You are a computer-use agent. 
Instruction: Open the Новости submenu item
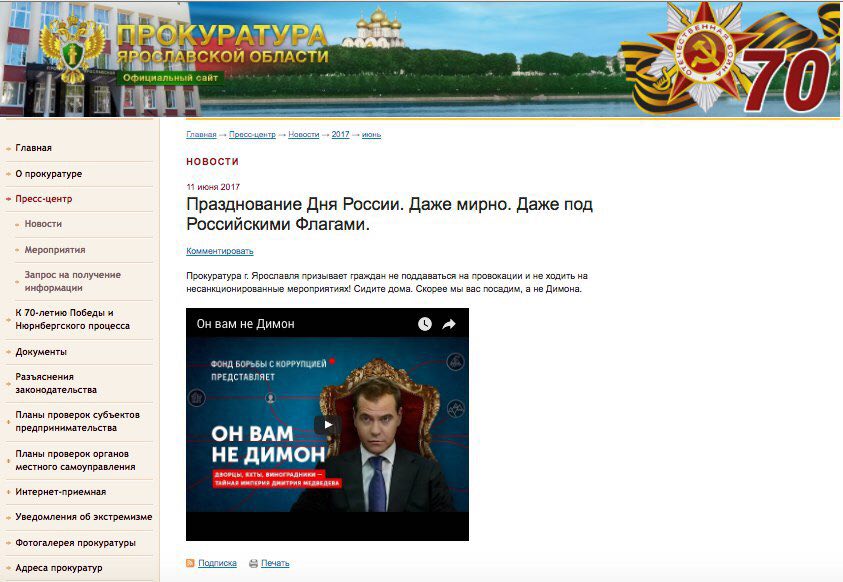(x=43, y=224)
